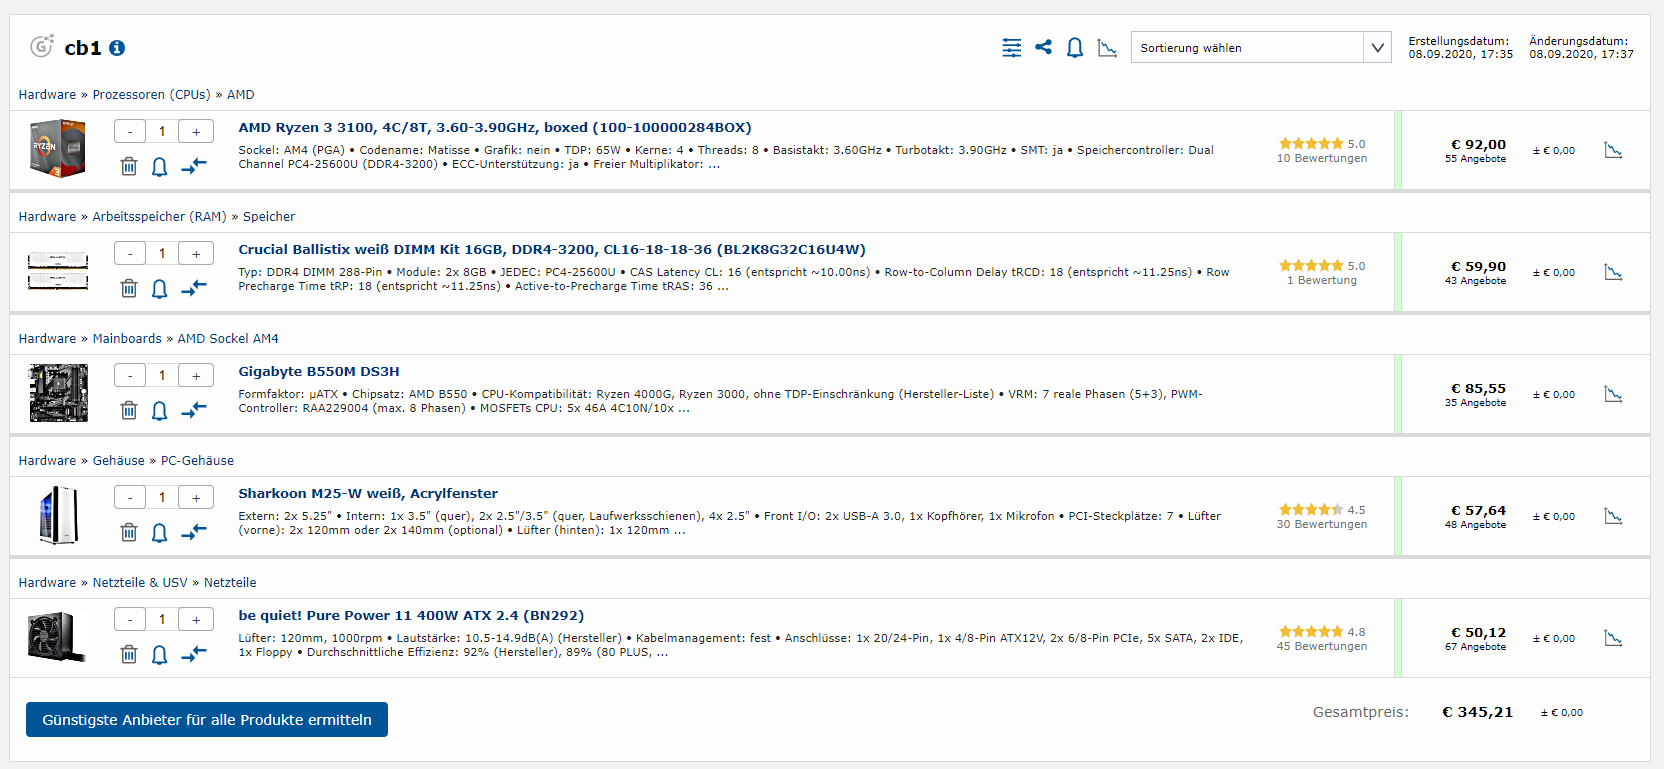
Task: Open Crucial Ballistix weiß DIMM Kit link
Action: (552, 250)
